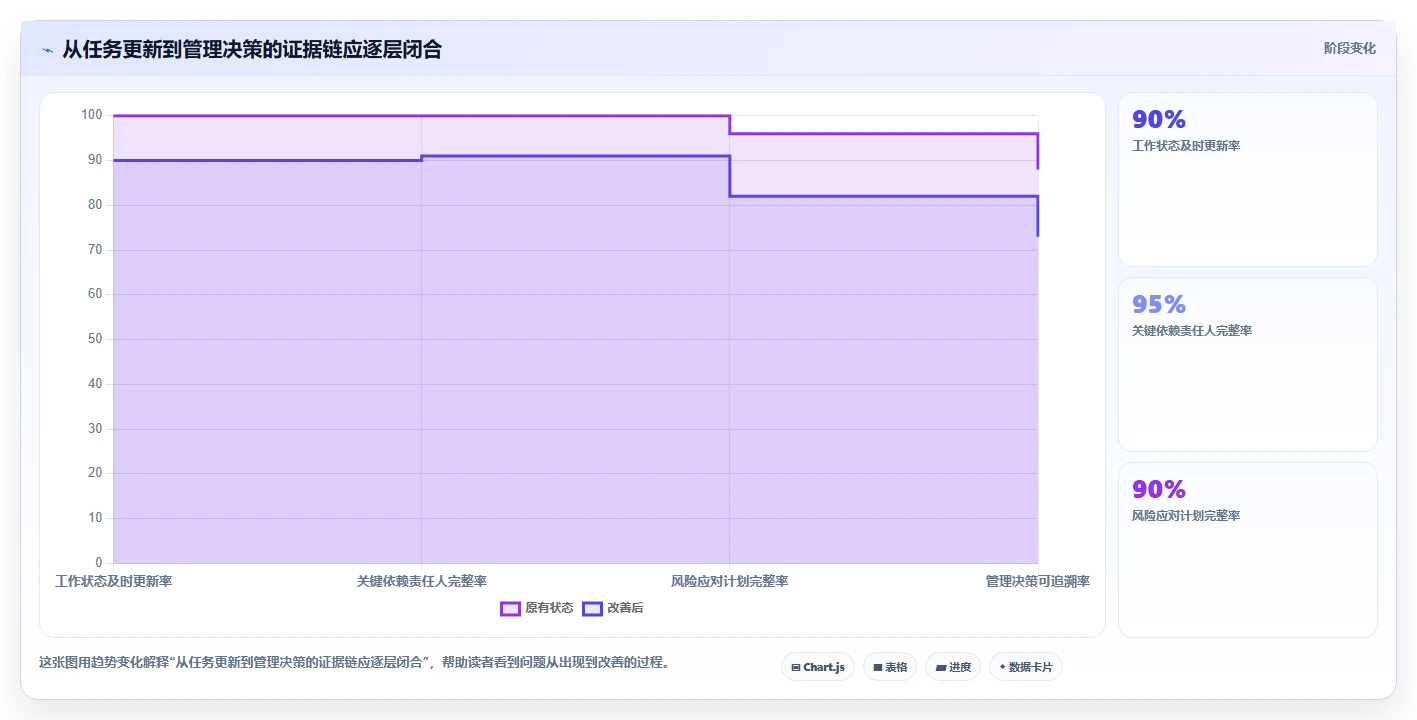
Task: Select the 表格 tag chip
Action: pyautogui.click(x=890, y=667)
